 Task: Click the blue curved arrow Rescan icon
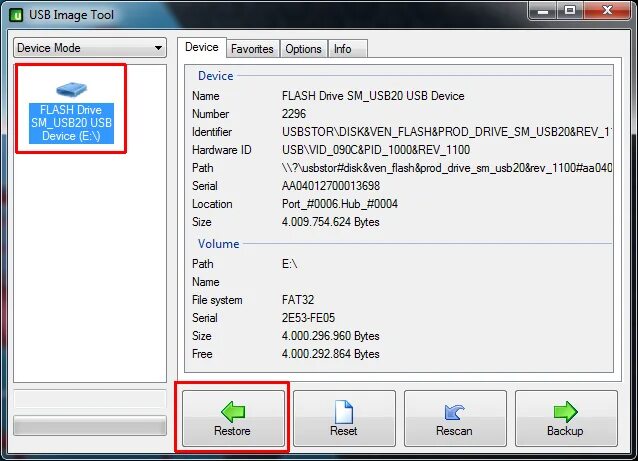(454, 412)
